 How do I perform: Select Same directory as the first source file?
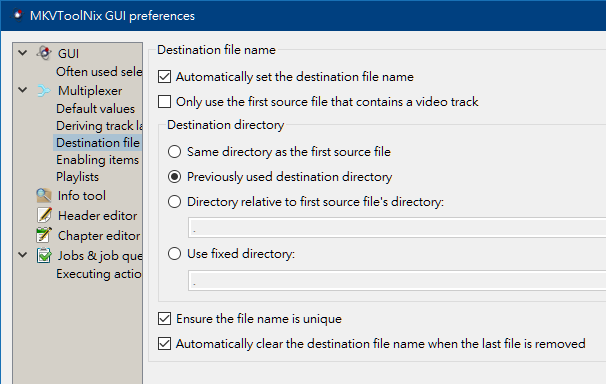[x=174, y=151]
